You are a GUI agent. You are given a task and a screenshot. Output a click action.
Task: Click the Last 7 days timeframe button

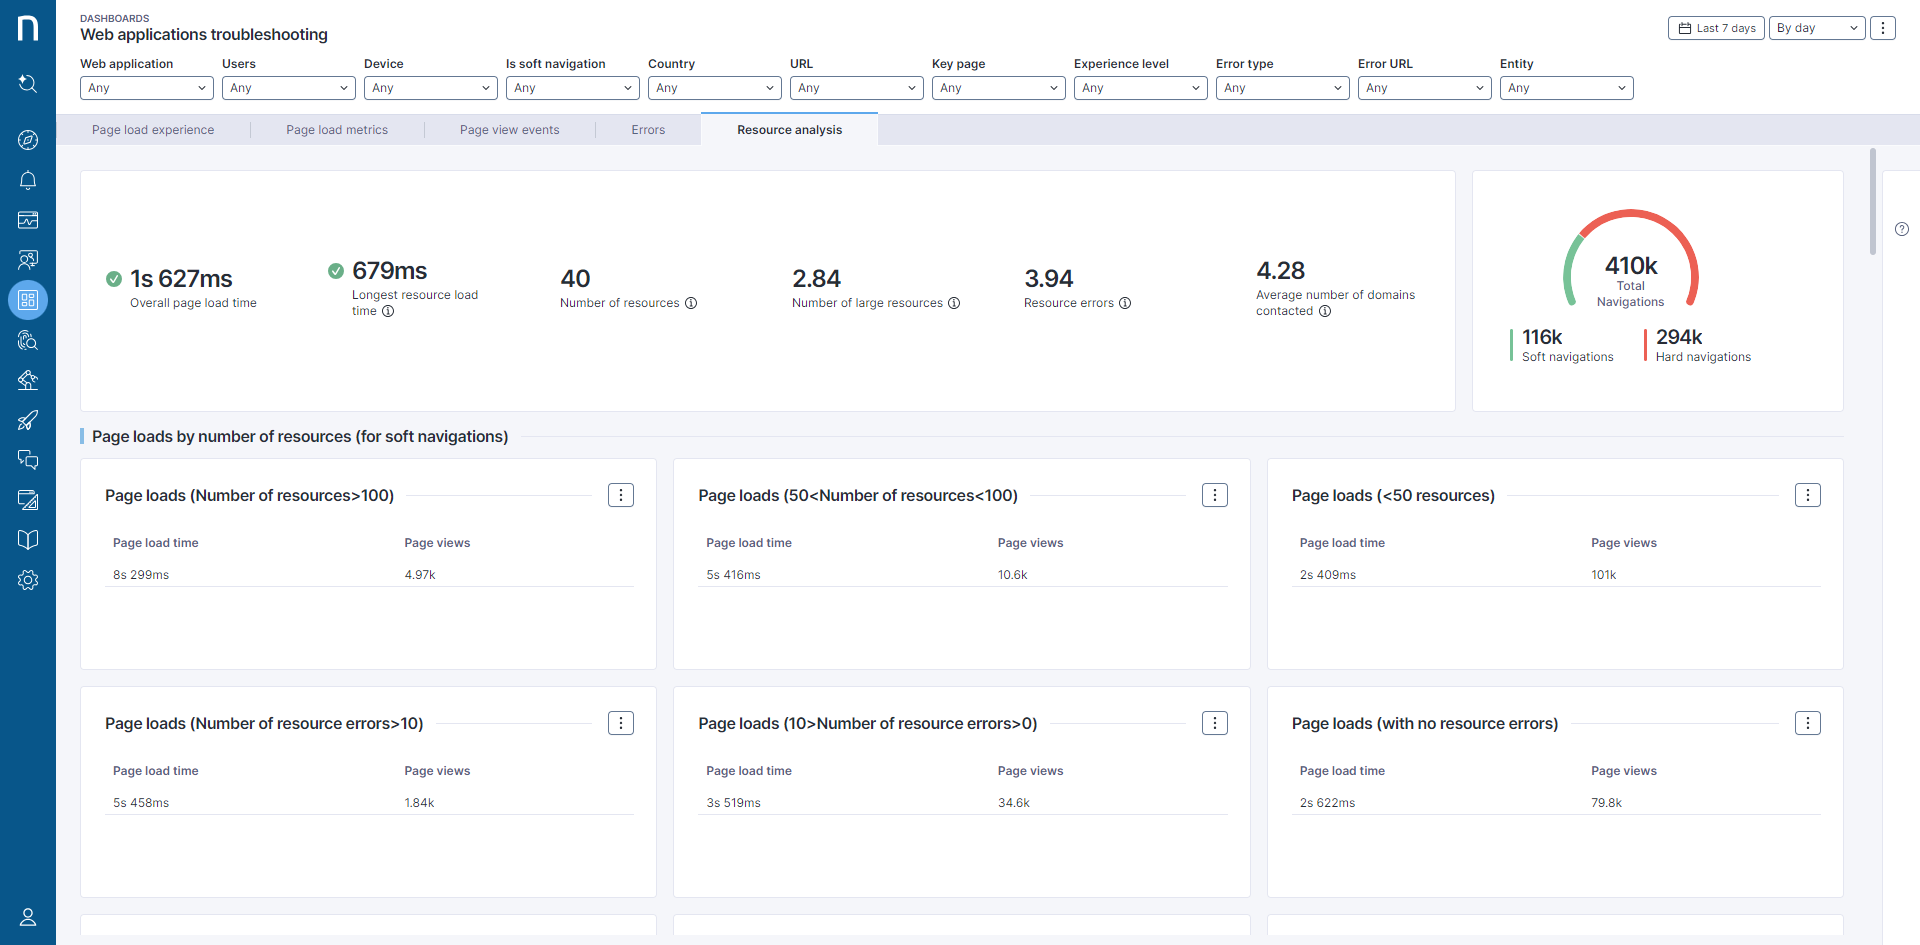point(1716,28)
